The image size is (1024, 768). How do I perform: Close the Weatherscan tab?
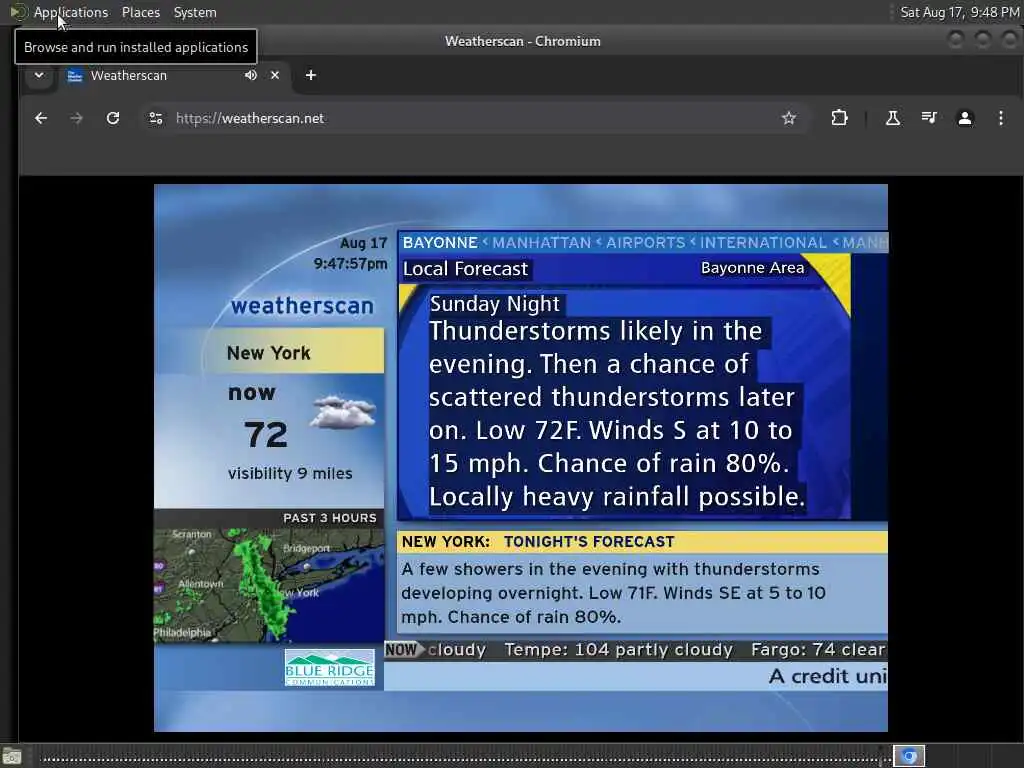pyautogui.click(x=275, y=75)
